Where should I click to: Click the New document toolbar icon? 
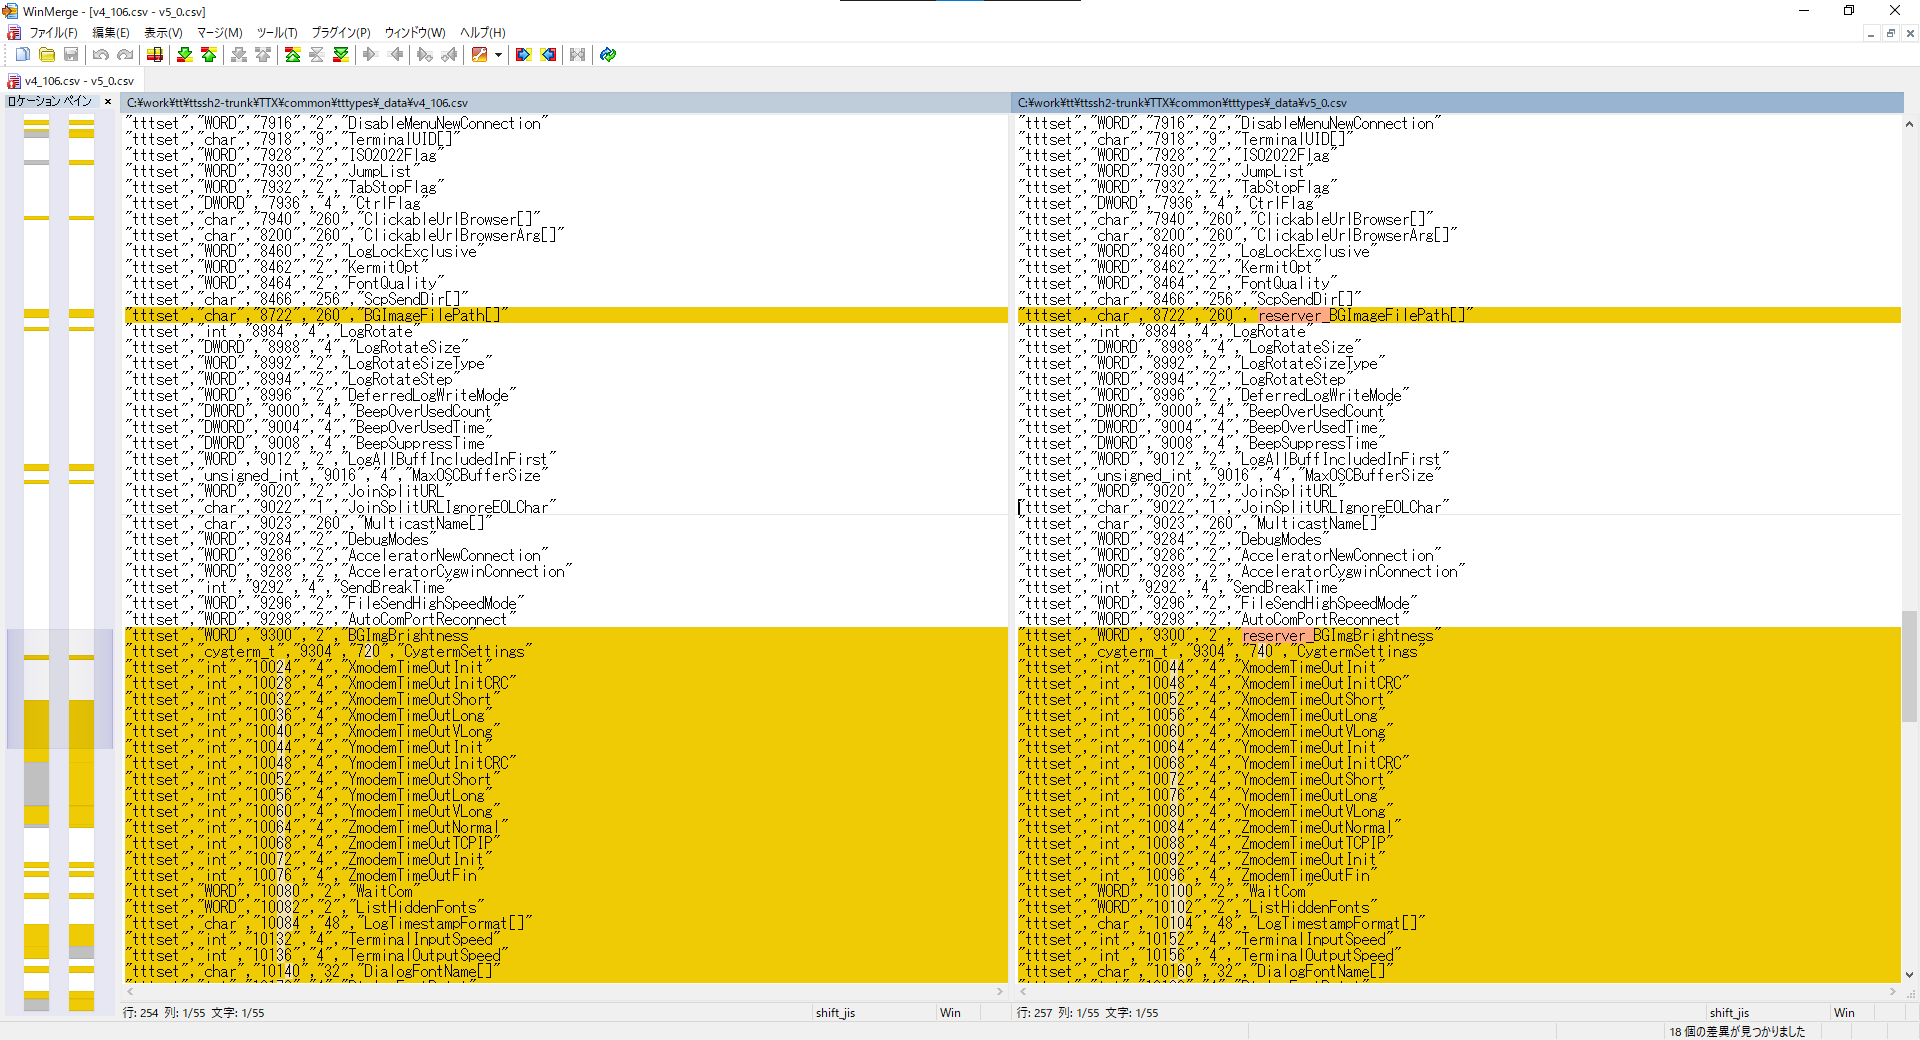pyautogui.click(x=23, y=55)
